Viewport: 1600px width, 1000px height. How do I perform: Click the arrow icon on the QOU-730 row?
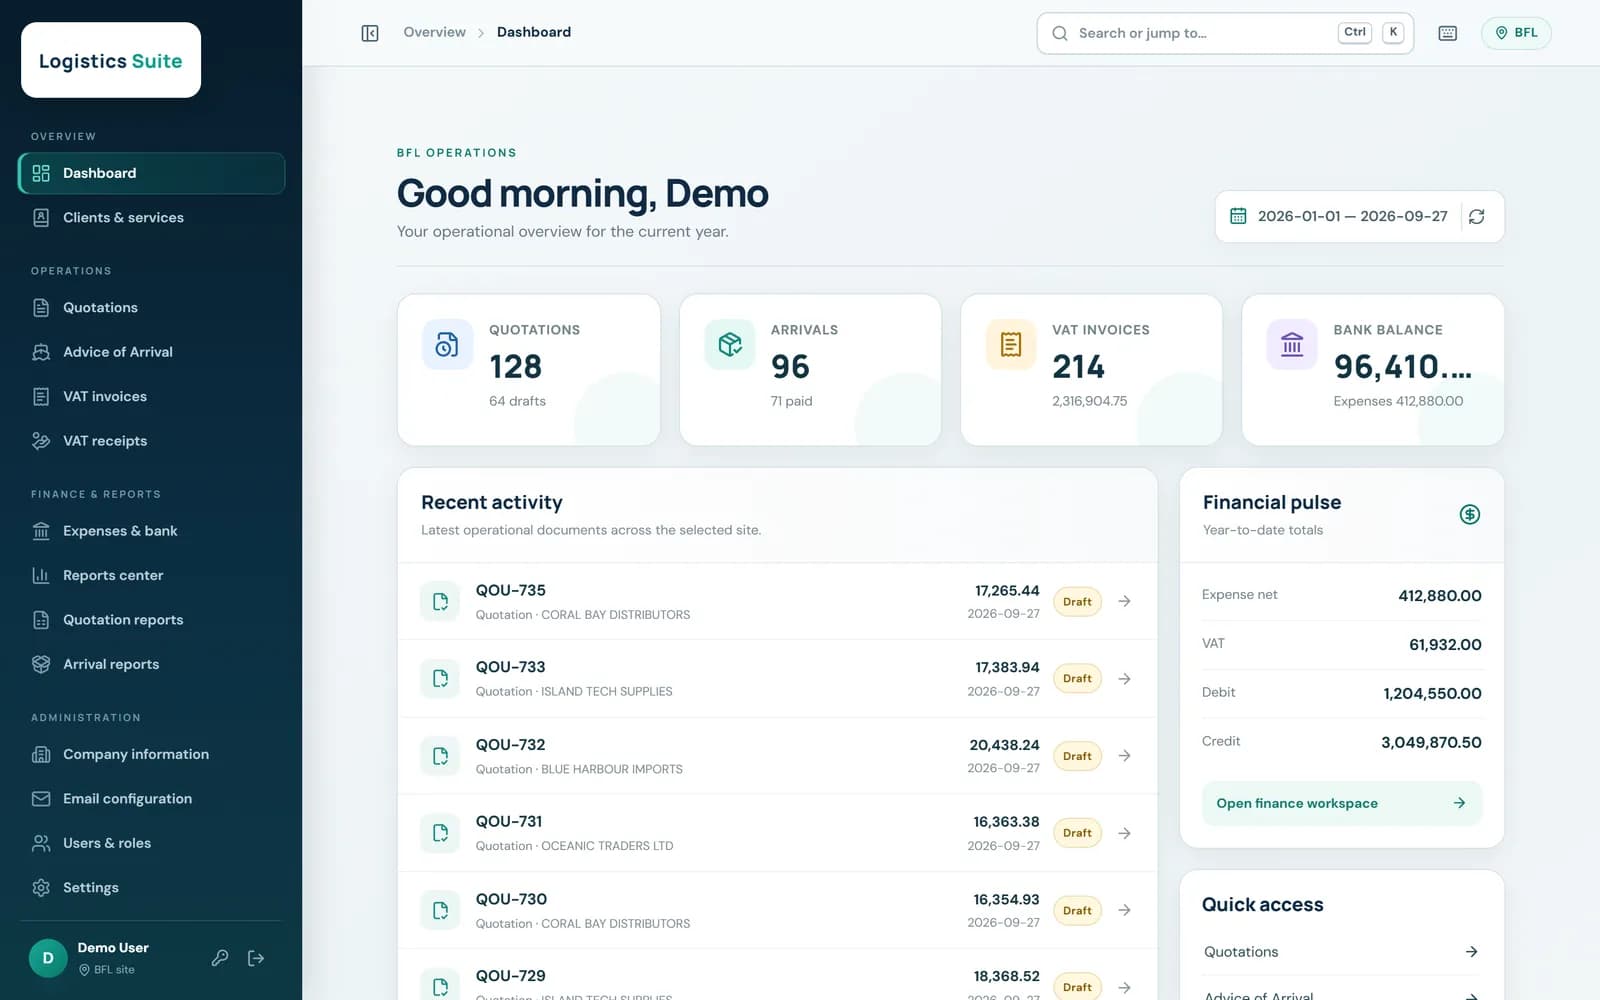1125,910
